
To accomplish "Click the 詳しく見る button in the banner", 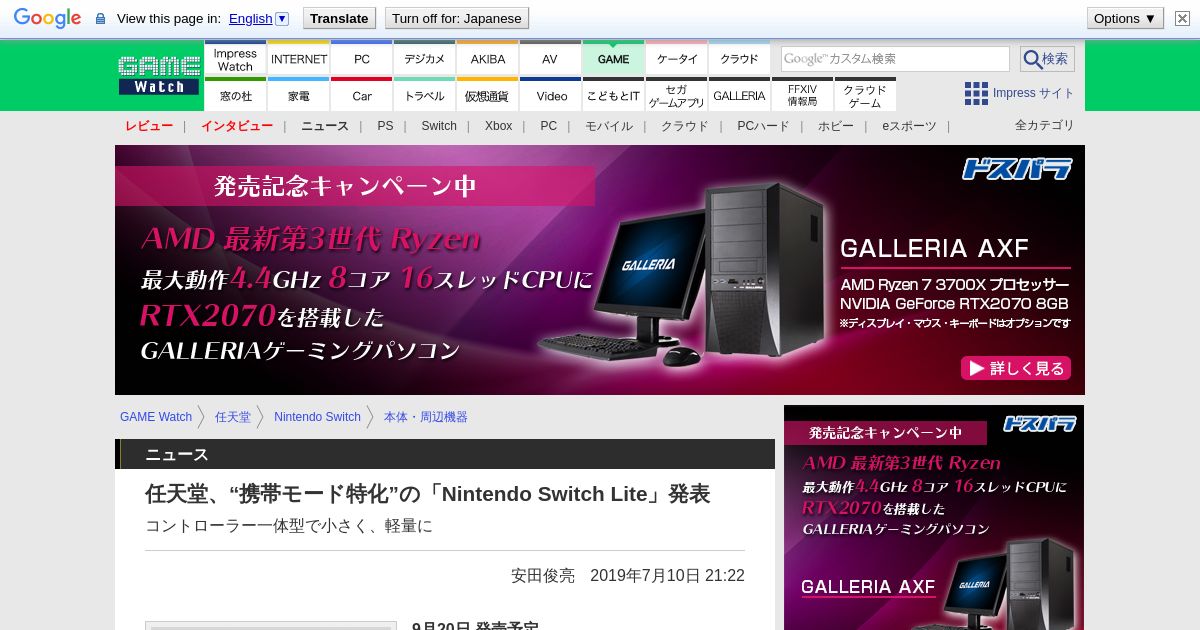I will coord(1016,368).
